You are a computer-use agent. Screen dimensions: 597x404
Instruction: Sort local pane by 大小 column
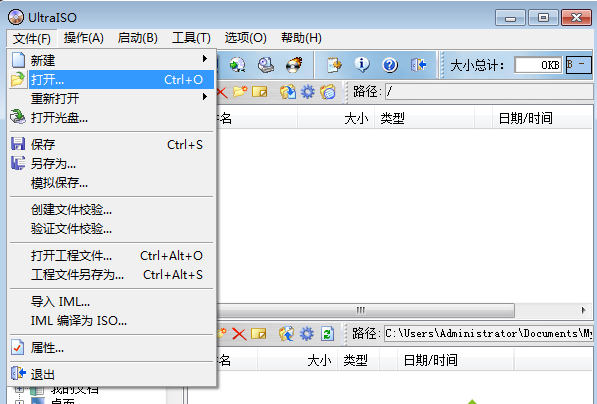(297, 360)
